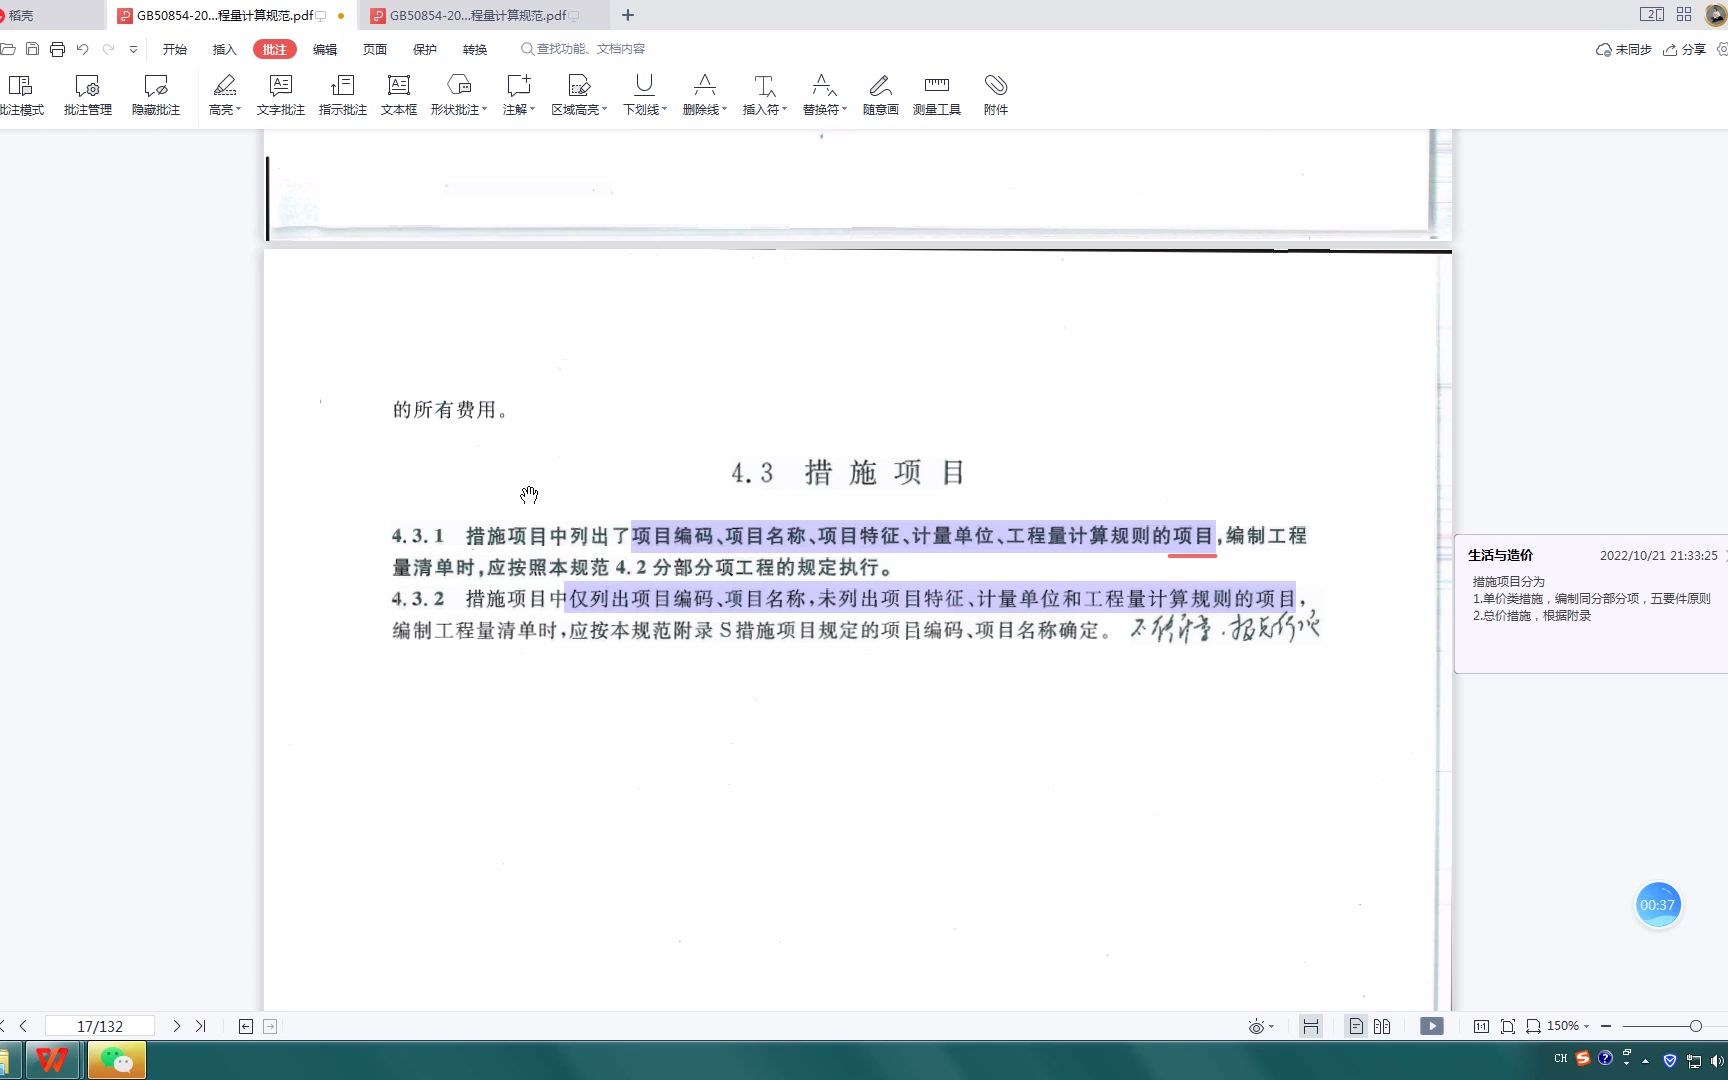This screenshot has height=1080, width=1728.
Task: Click the zoom out minus button
Action: (x=1606, y=1026)
